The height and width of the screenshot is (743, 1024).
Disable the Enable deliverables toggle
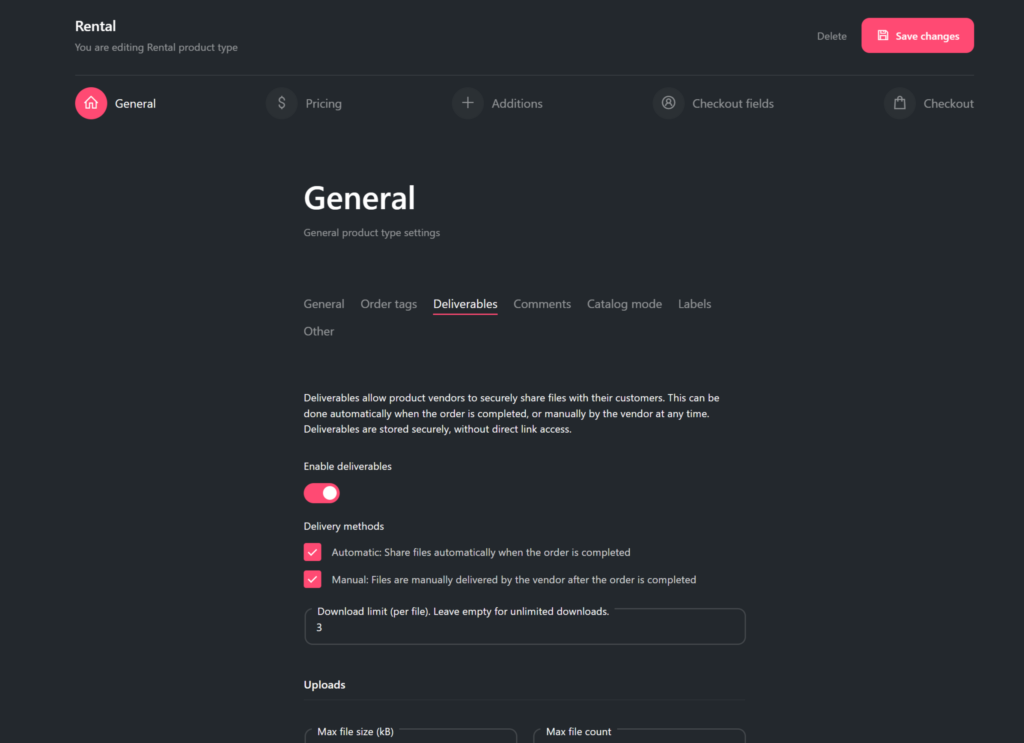tap(322, 493)
